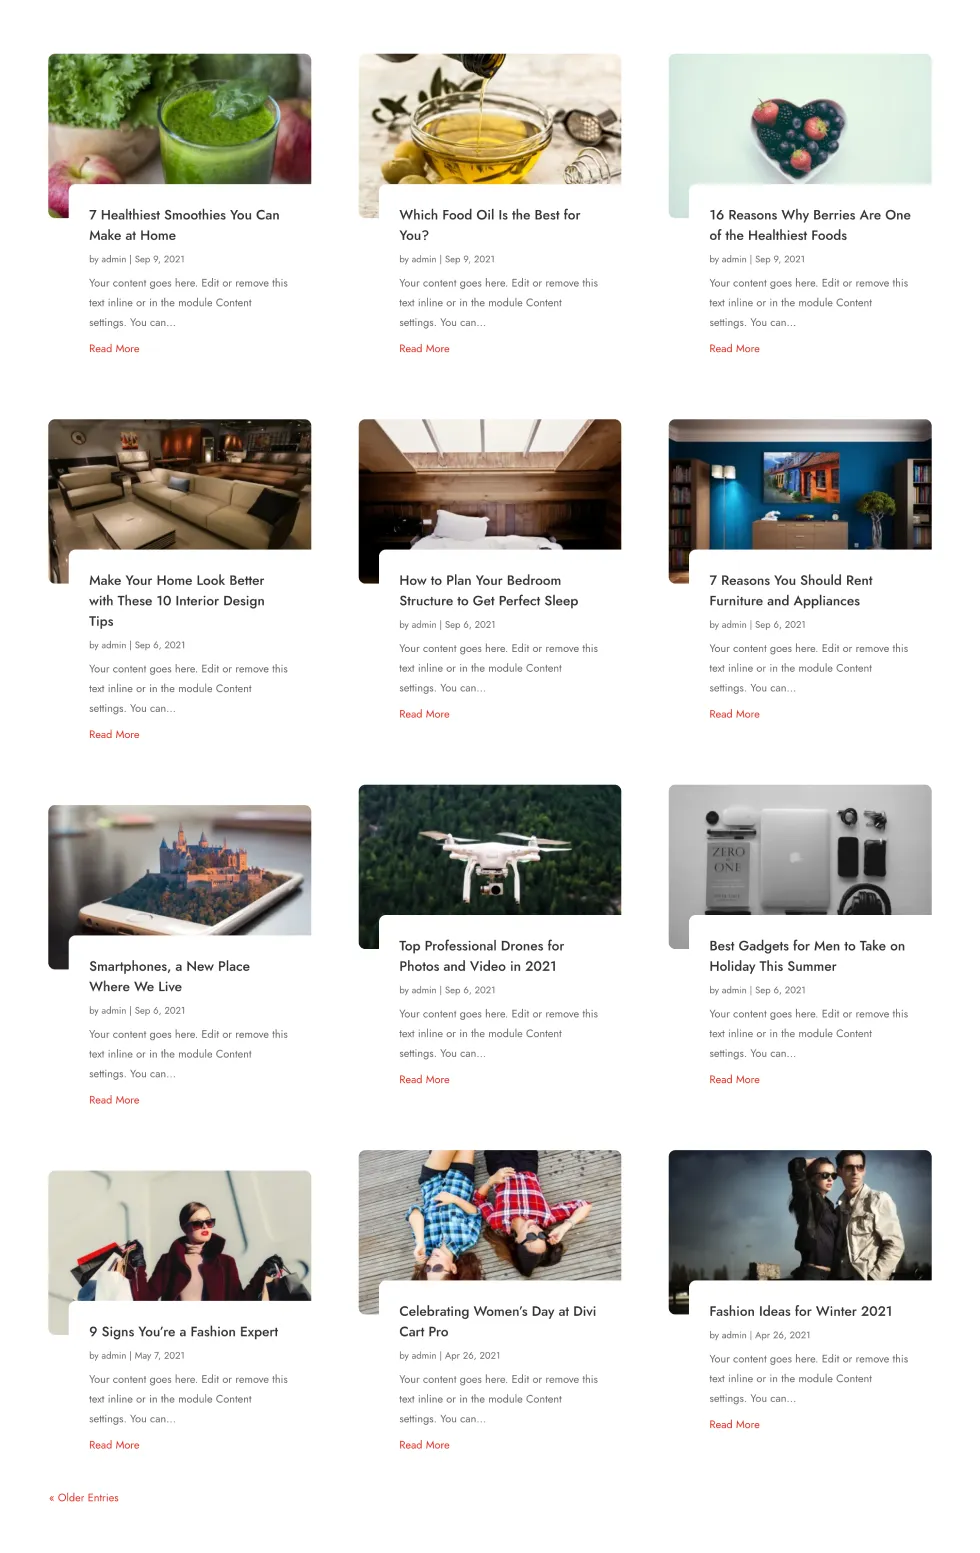This screenshot has height=1553, width=980.
Task: Open 'Fashion Ideas for Winter 2021' title
Action: click(x=801, y=1311)
